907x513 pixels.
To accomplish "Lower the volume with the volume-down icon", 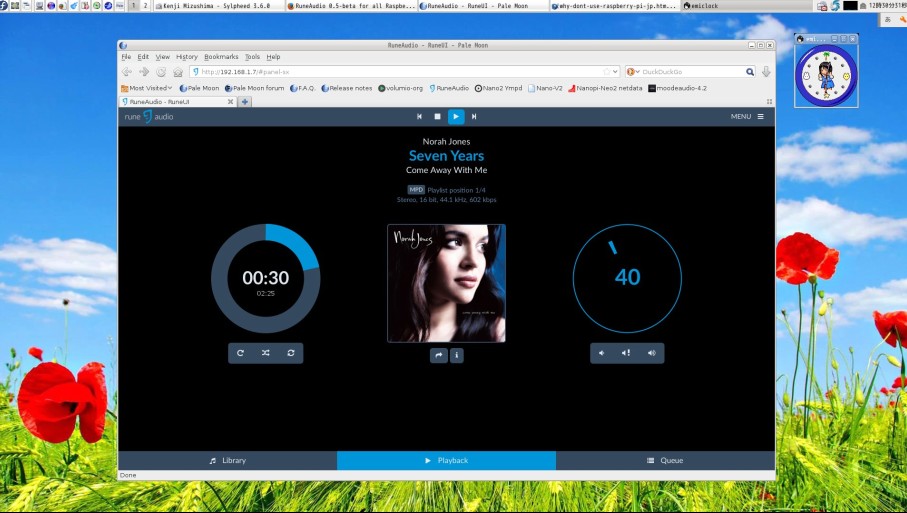I will pos(602,353).
